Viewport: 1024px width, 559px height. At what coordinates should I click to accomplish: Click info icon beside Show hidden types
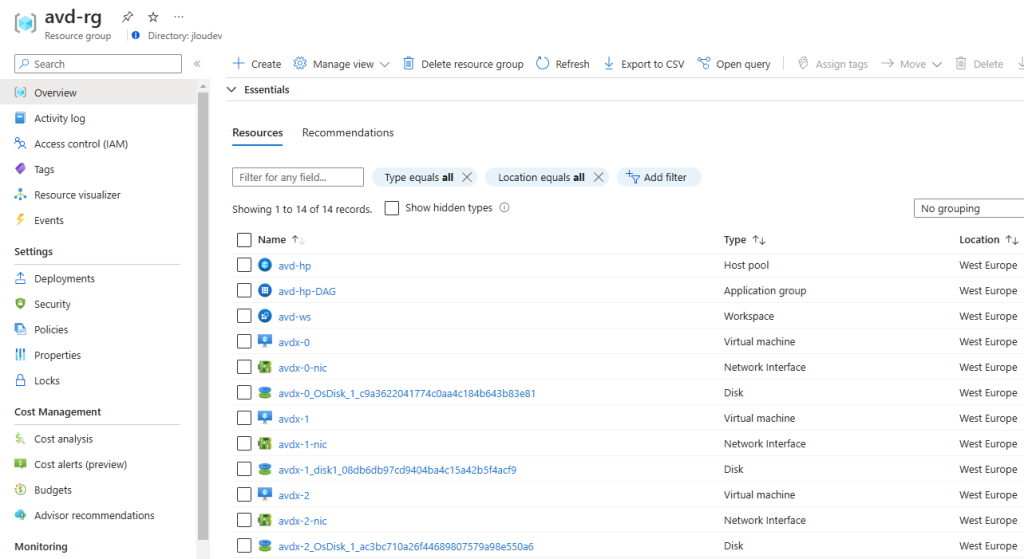click(505, 208)
